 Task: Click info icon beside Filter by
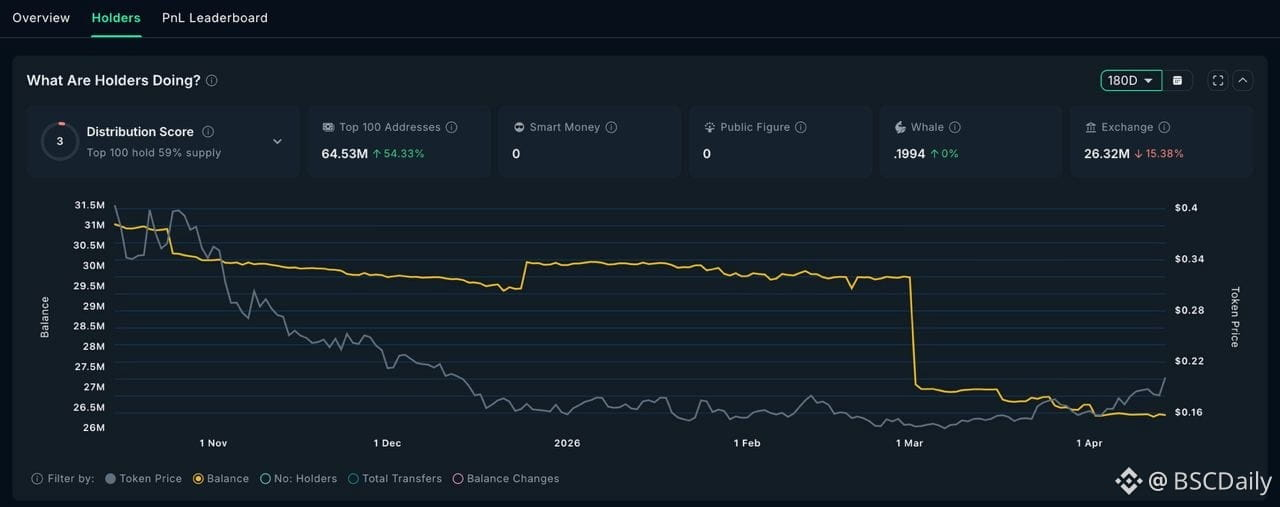[37, 479]
